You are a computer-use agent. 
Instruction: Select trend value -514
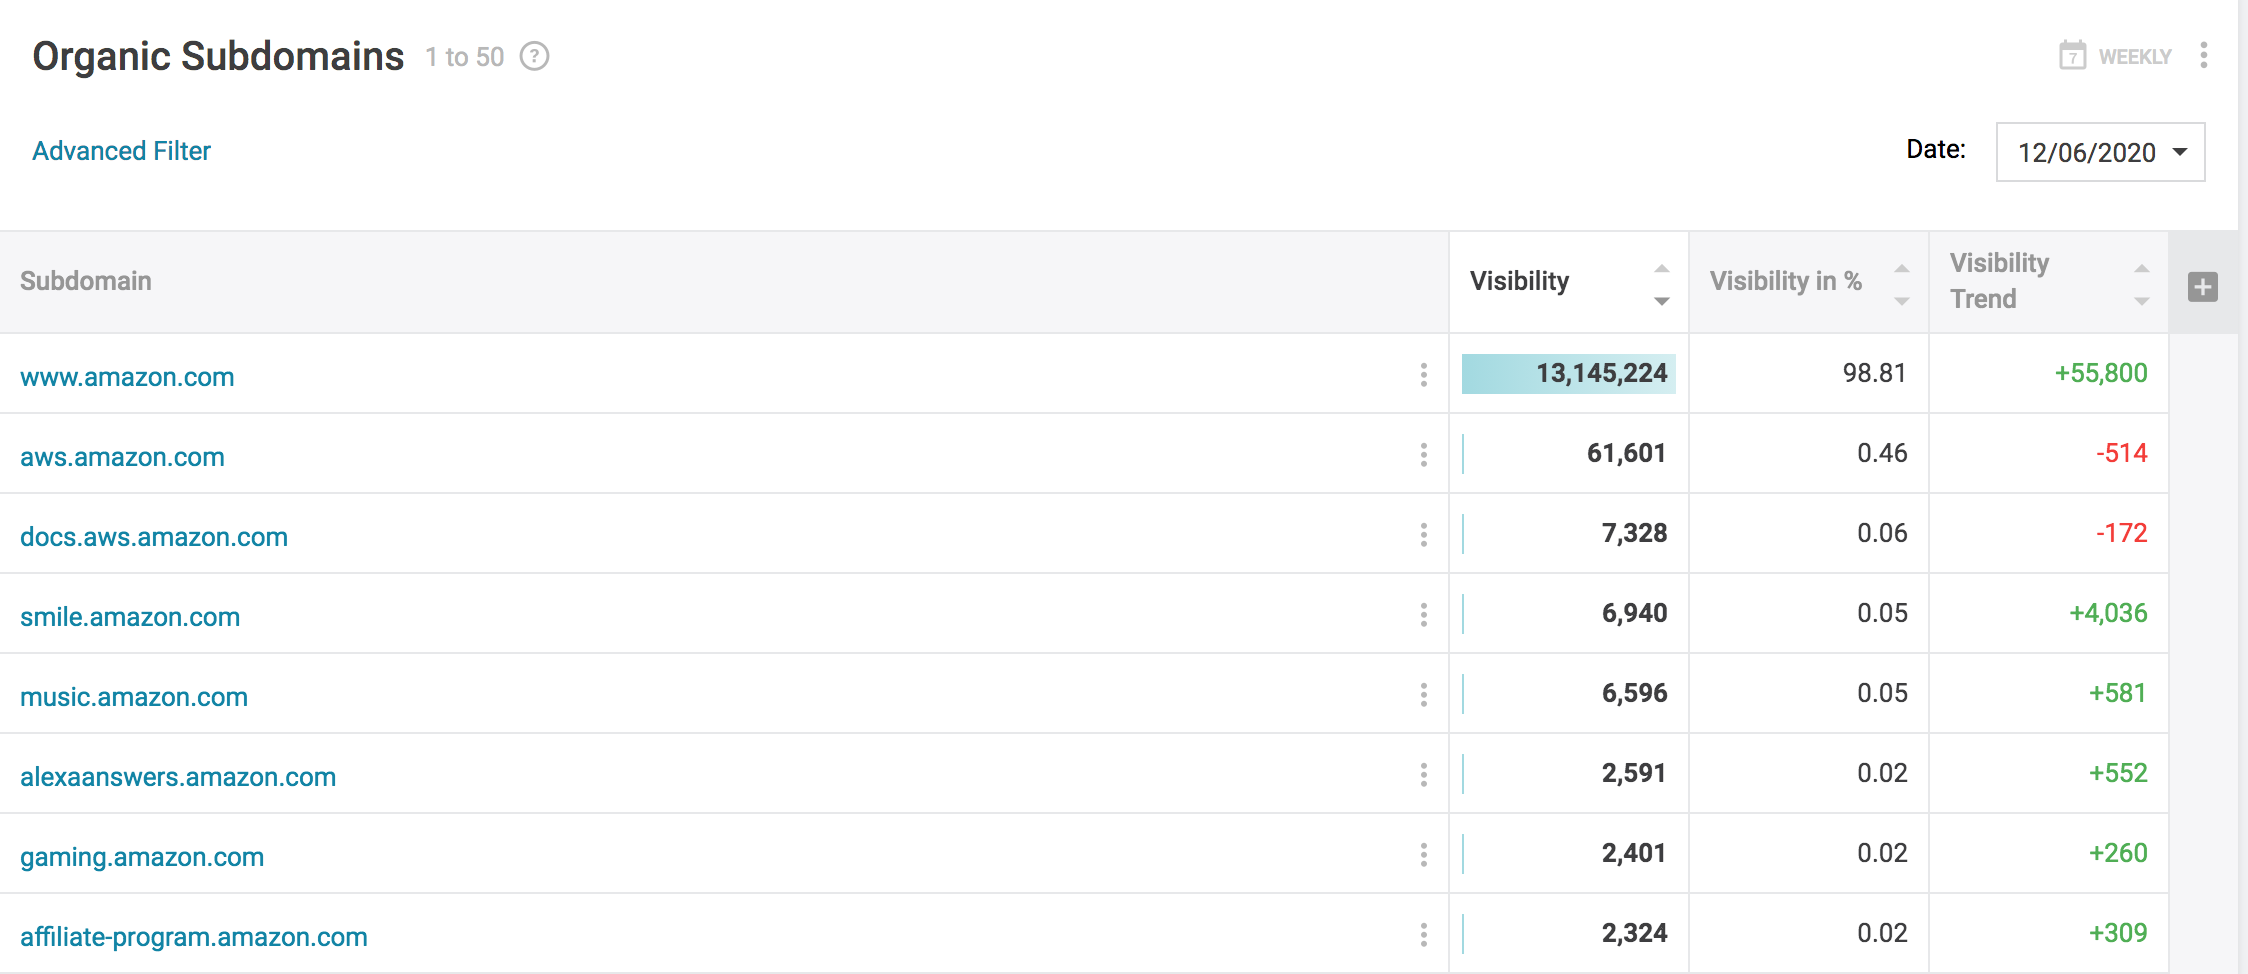click(2122, 453)
